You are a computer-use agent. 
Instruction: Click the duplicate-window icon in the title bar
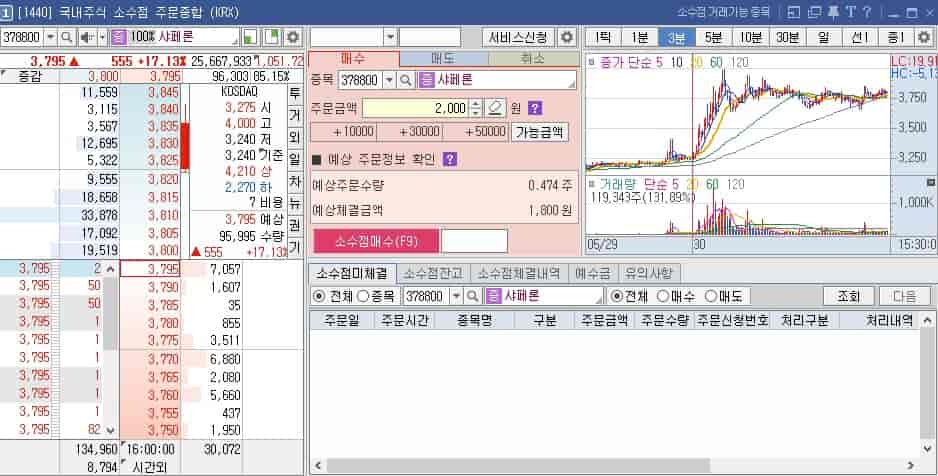(814, 12)
